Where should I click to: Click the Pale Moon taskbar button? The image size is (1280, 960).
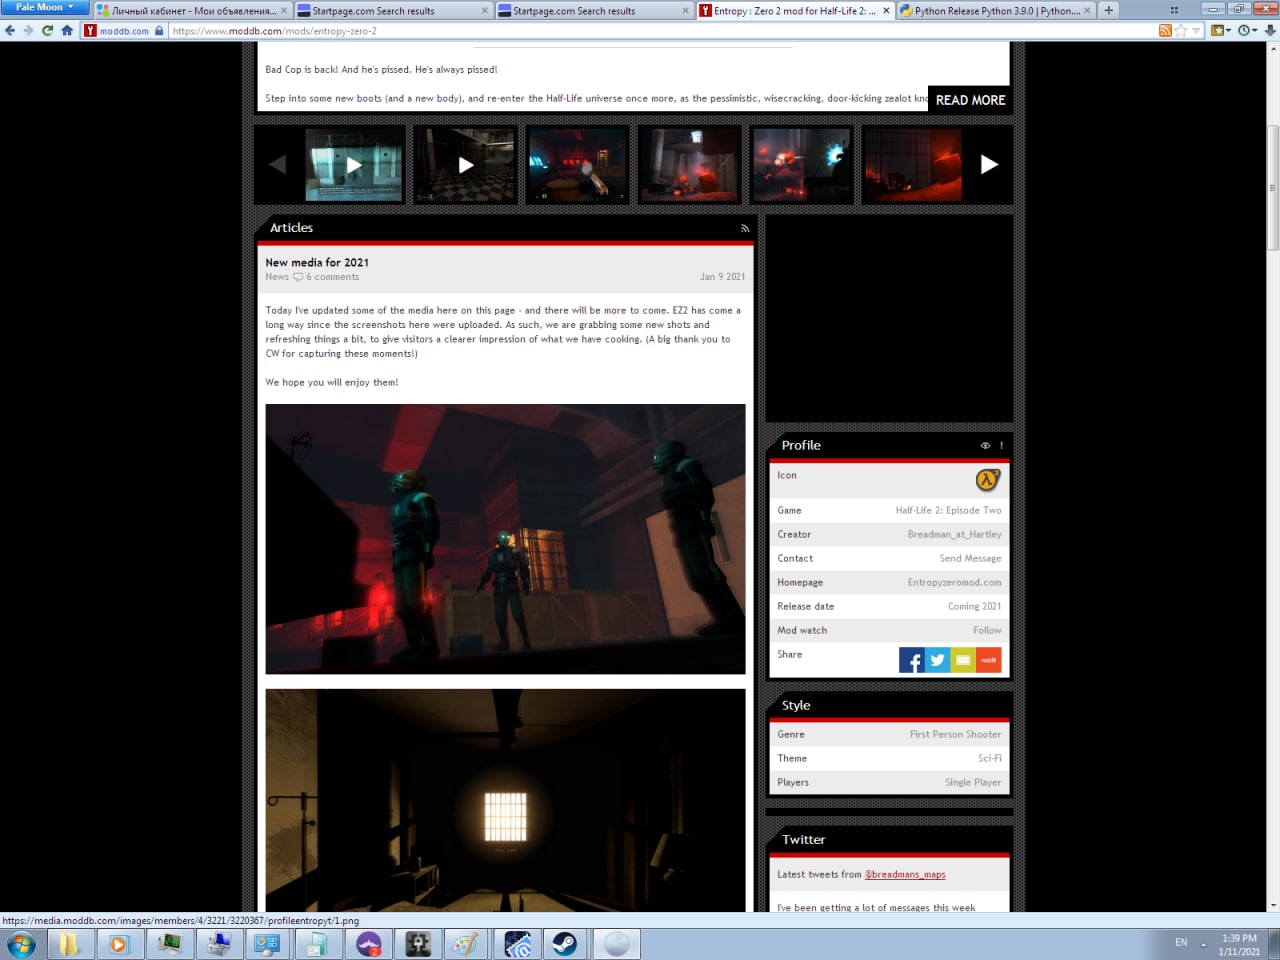(616, 943)
